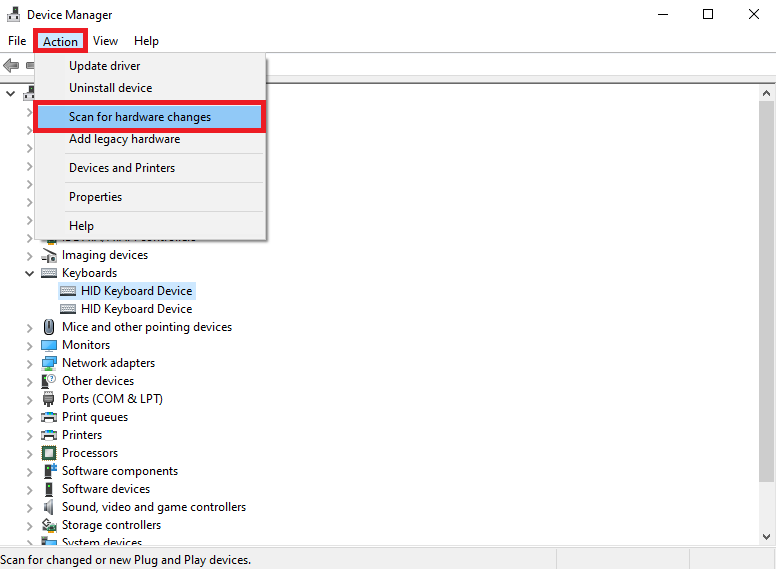The height and width of the screenshot is (569, 776).
Task: Close the Action menu
Action: pos(60,41)
